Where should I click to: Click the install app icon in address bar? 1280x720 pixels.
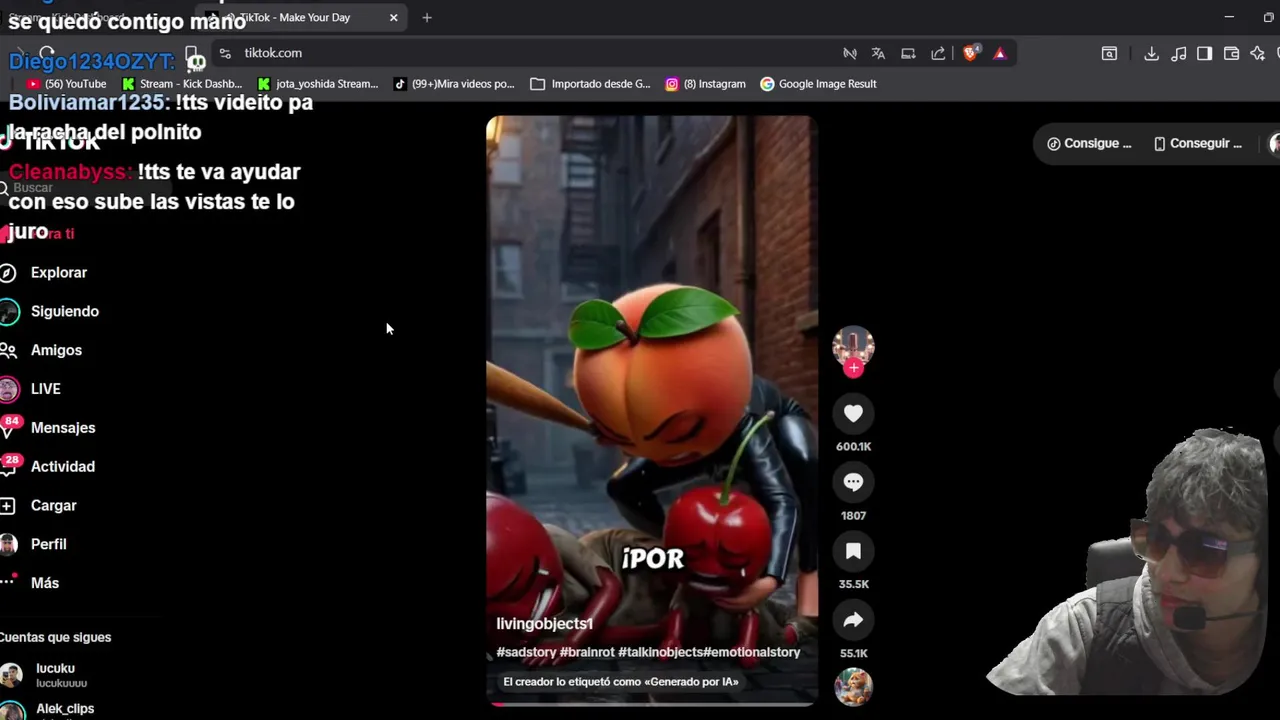(908, 53)
